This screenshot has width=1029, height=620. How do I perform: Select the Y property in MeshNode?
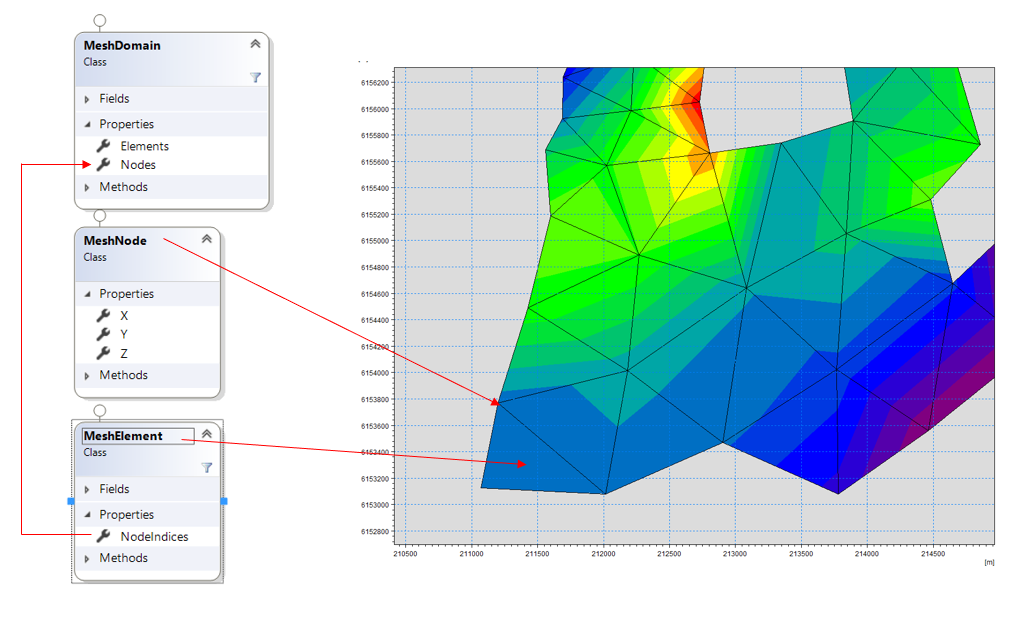click(x=124, y=334)
